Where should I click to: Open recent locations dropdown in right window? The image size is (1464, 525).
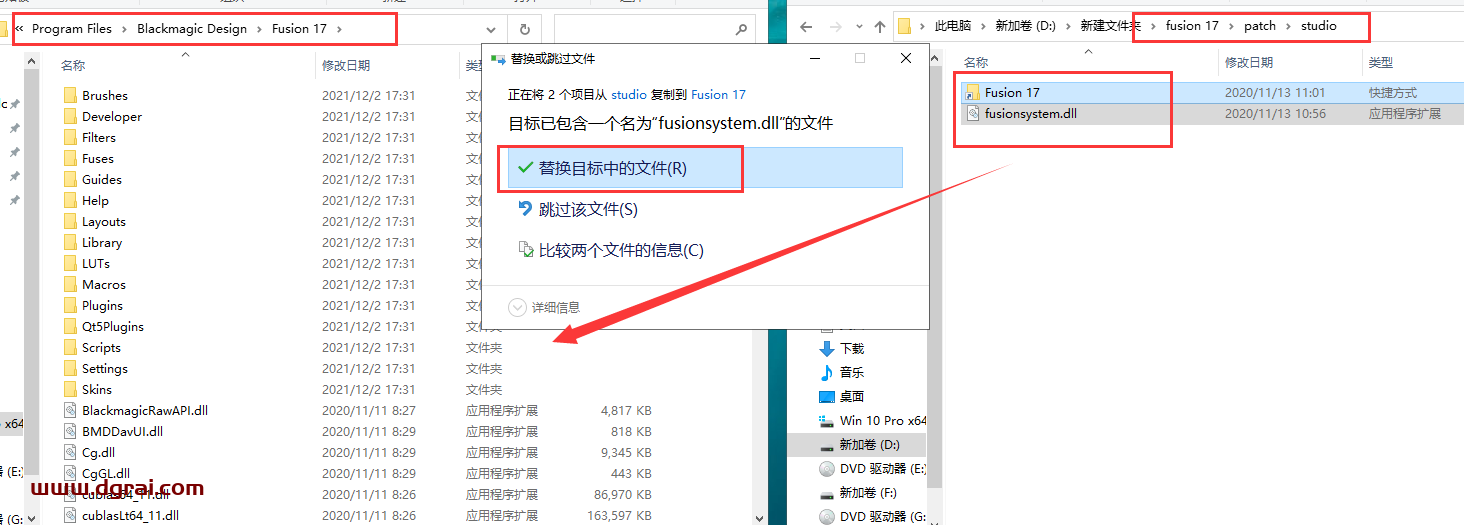(x=859, y=27)
